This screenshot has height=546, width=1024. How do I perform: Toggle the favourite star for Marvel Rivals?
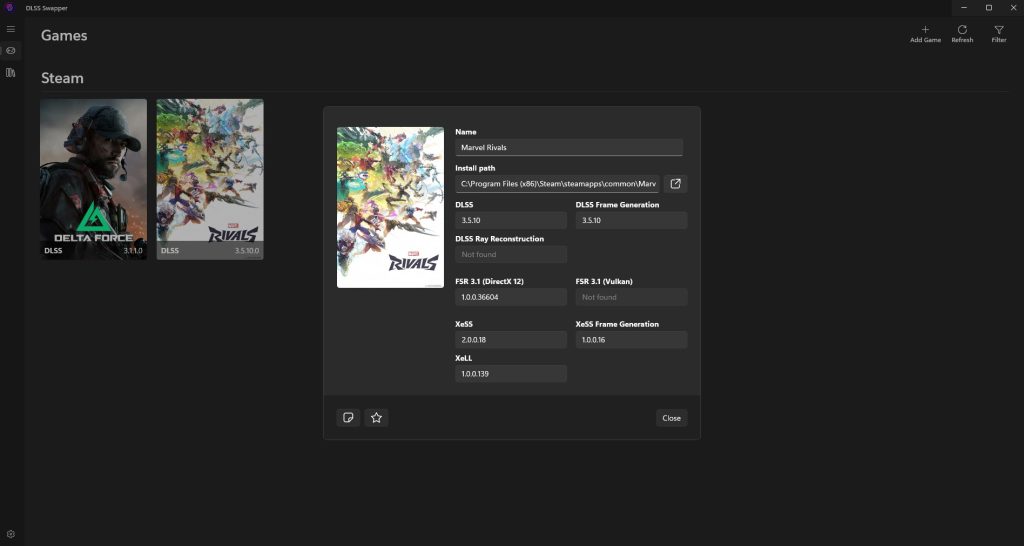pyautogui.click(x=376, y=418)
